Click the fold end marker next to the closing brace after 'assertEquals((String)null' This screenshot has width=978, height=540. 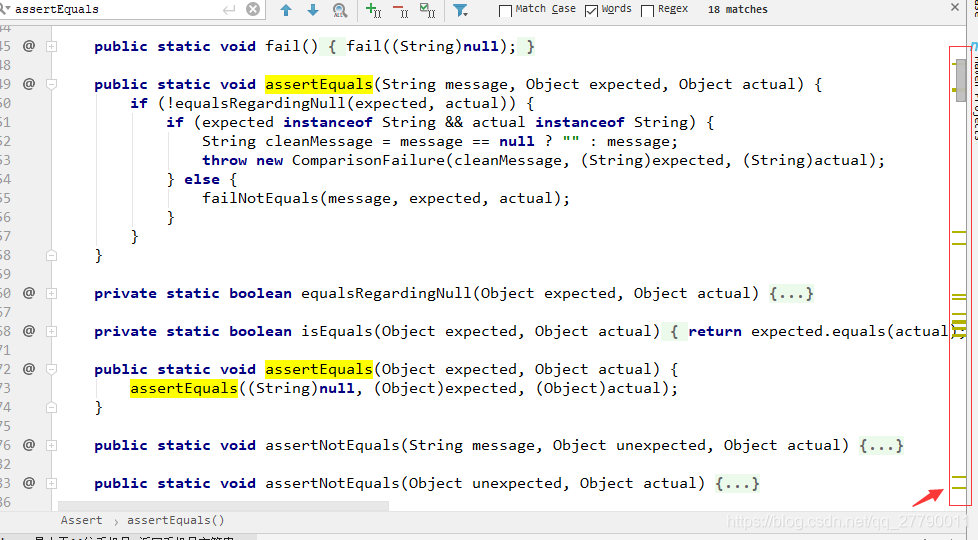[x=52, y=407]
